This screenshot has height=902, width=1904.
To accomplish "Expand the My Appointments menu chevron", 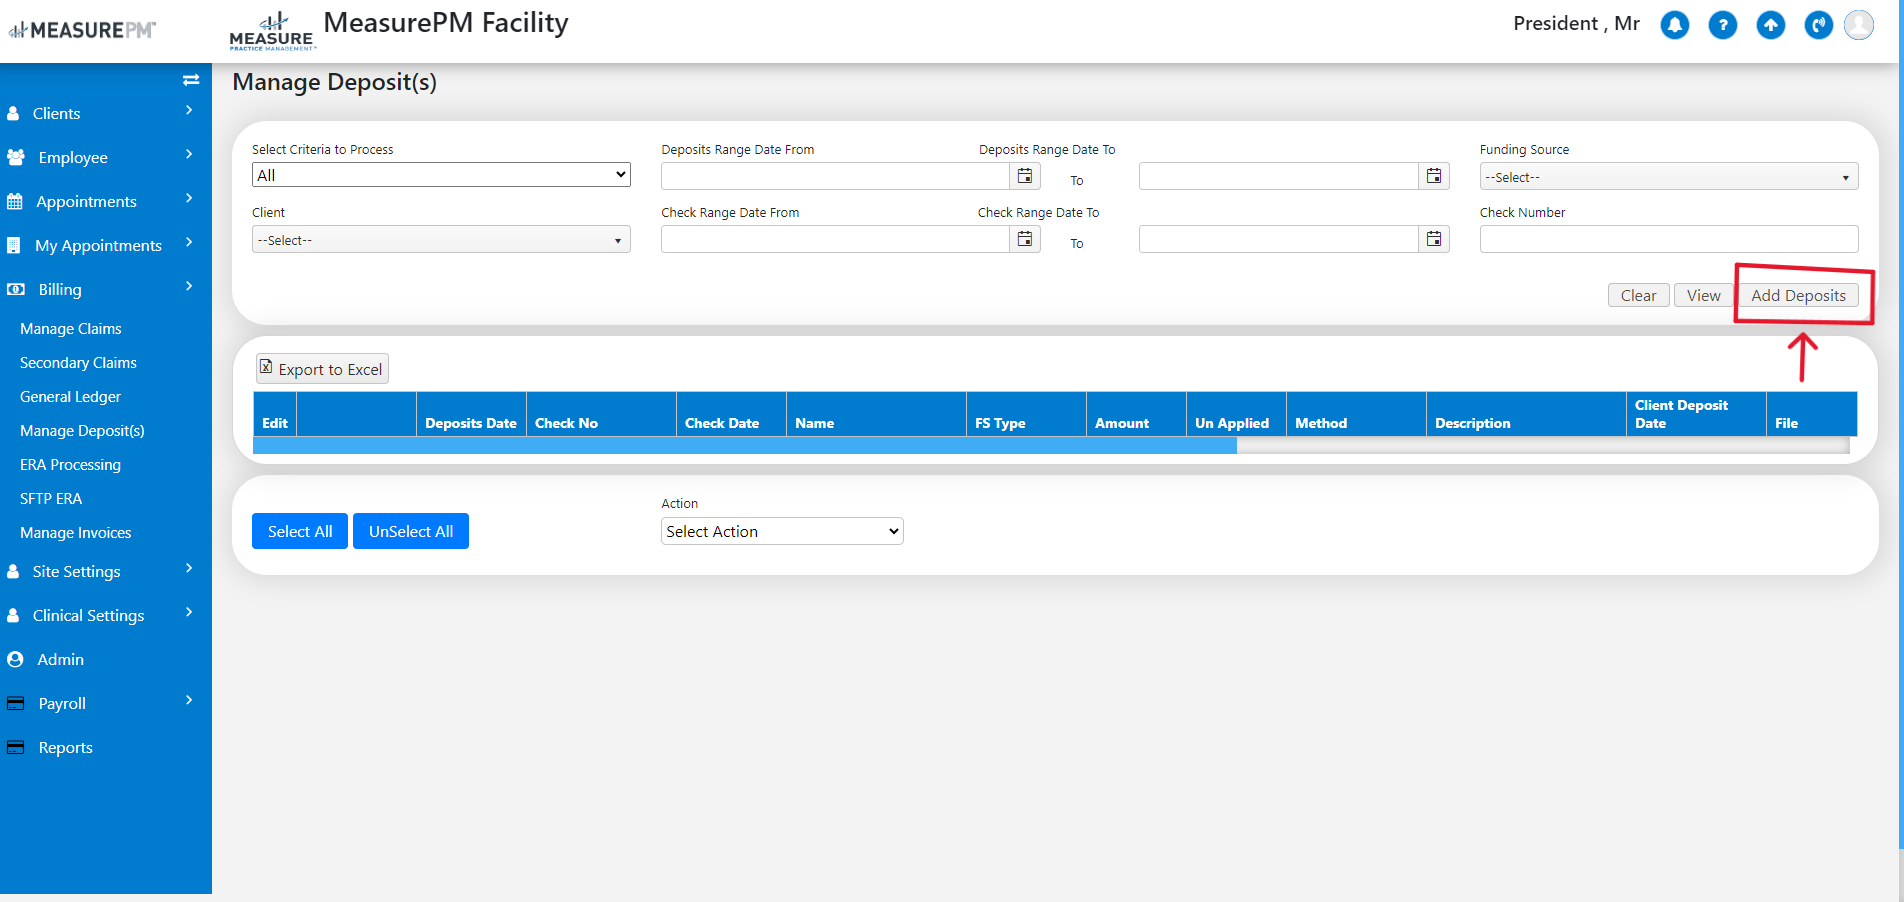I will click(x=189, y=242).
